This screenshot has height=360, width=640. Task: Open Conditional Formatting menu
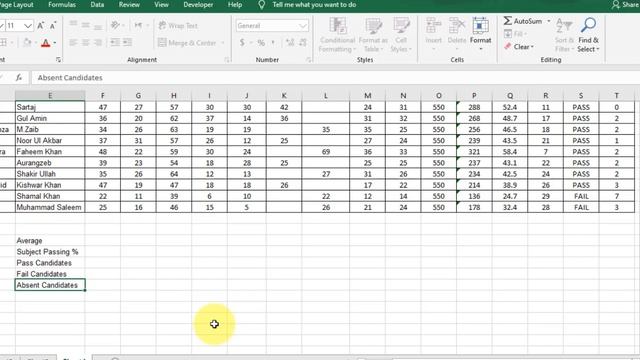pyautogui.click(x=337, y=35)
